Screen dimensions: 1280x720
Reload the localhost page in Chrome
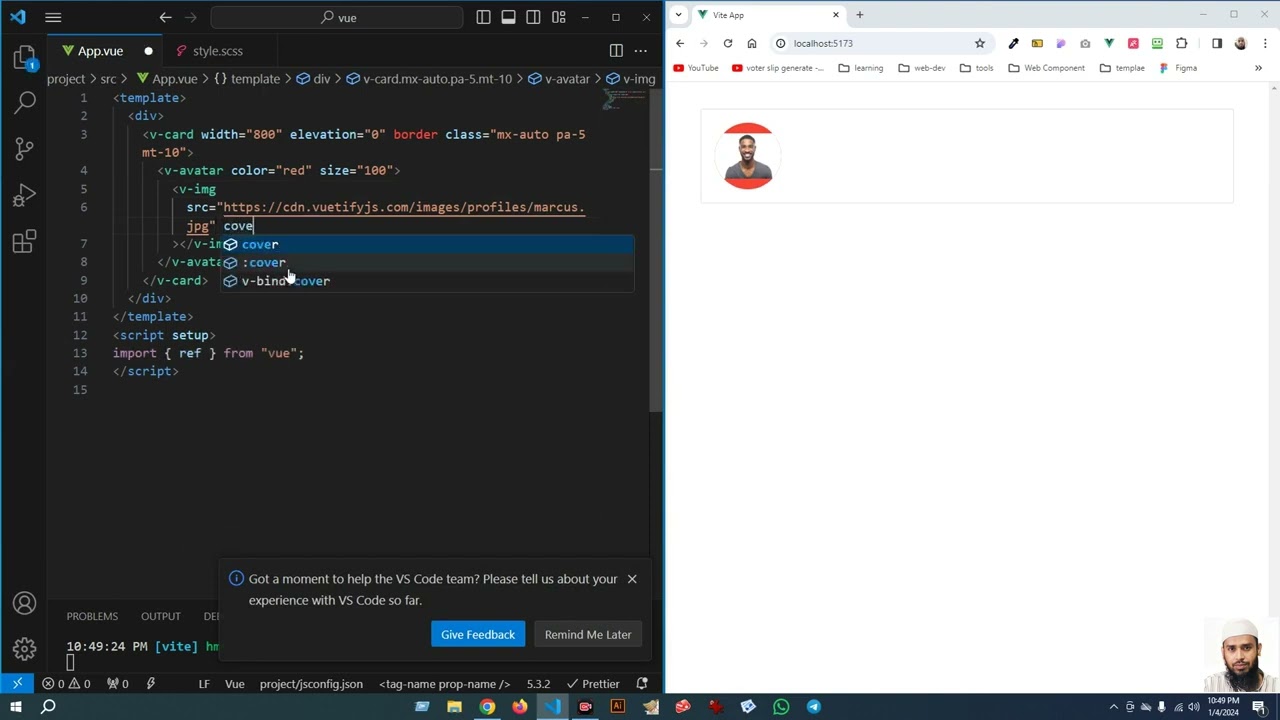point(728,43)
